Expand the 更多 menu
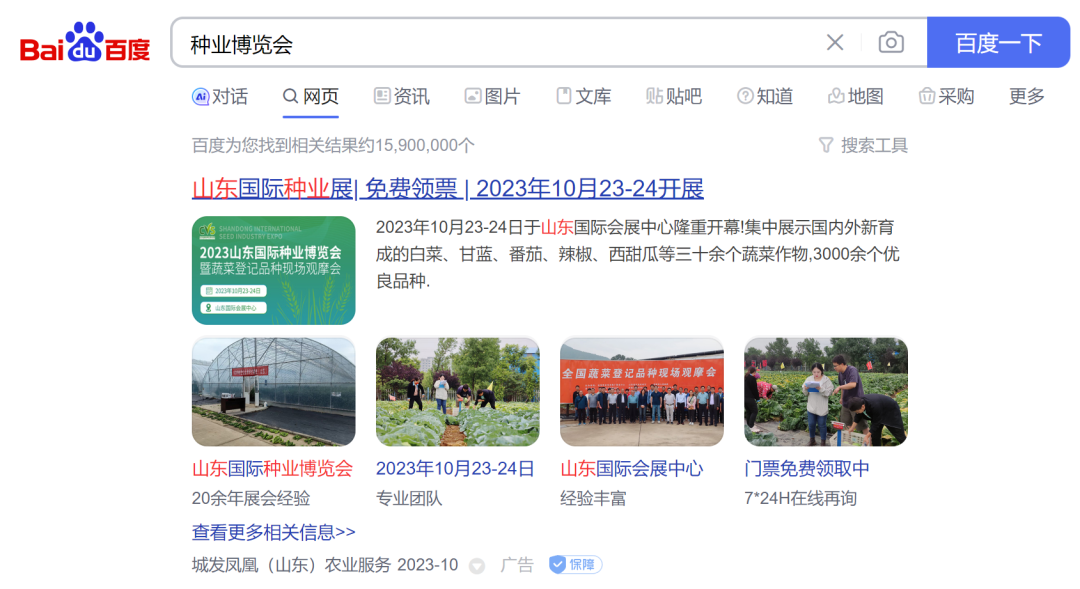Screen dimensions: 1080x589 (1026, 96)
